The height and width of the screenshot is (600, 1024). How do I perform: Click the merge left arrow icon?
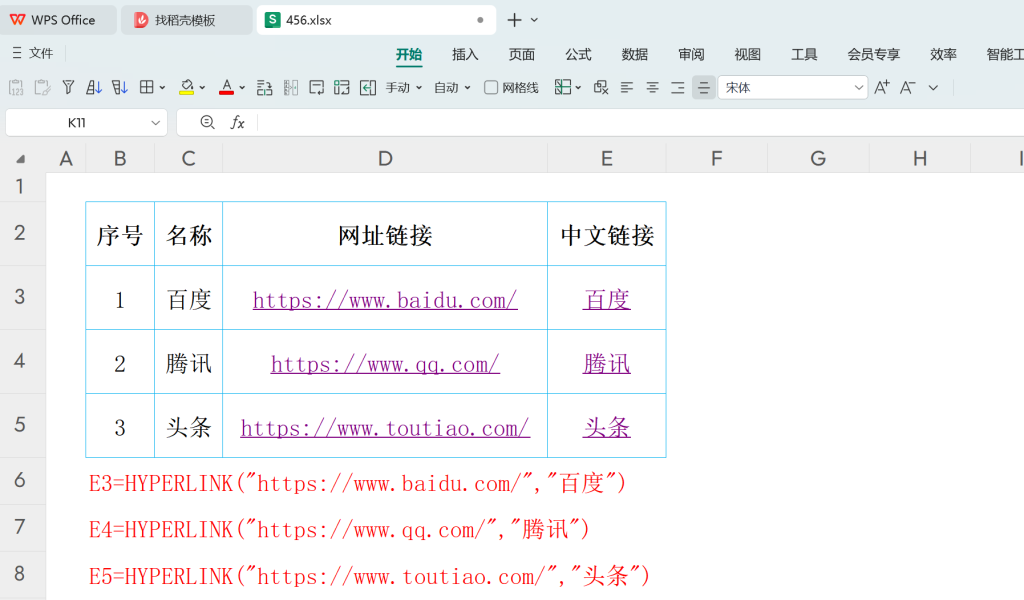pyautogui.click(x=368, y=87)
